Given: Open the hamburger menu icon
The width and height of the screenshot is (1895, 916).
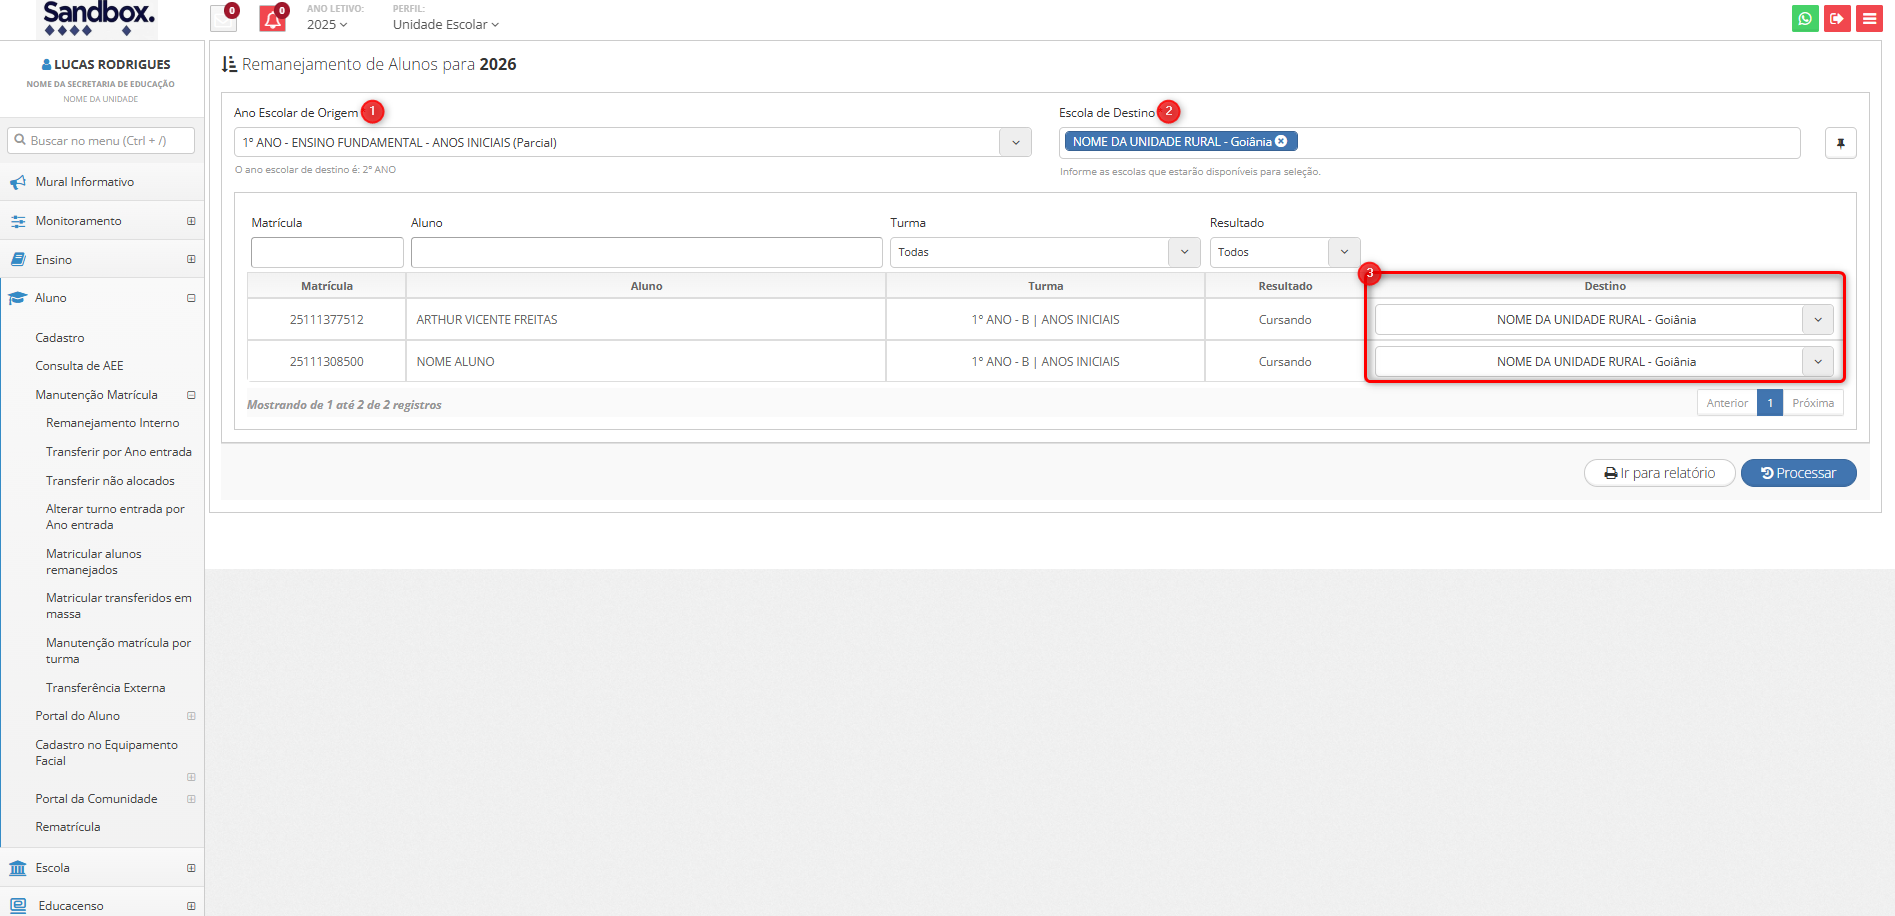Looking at the screenshot, I should tap(1869, 18).
